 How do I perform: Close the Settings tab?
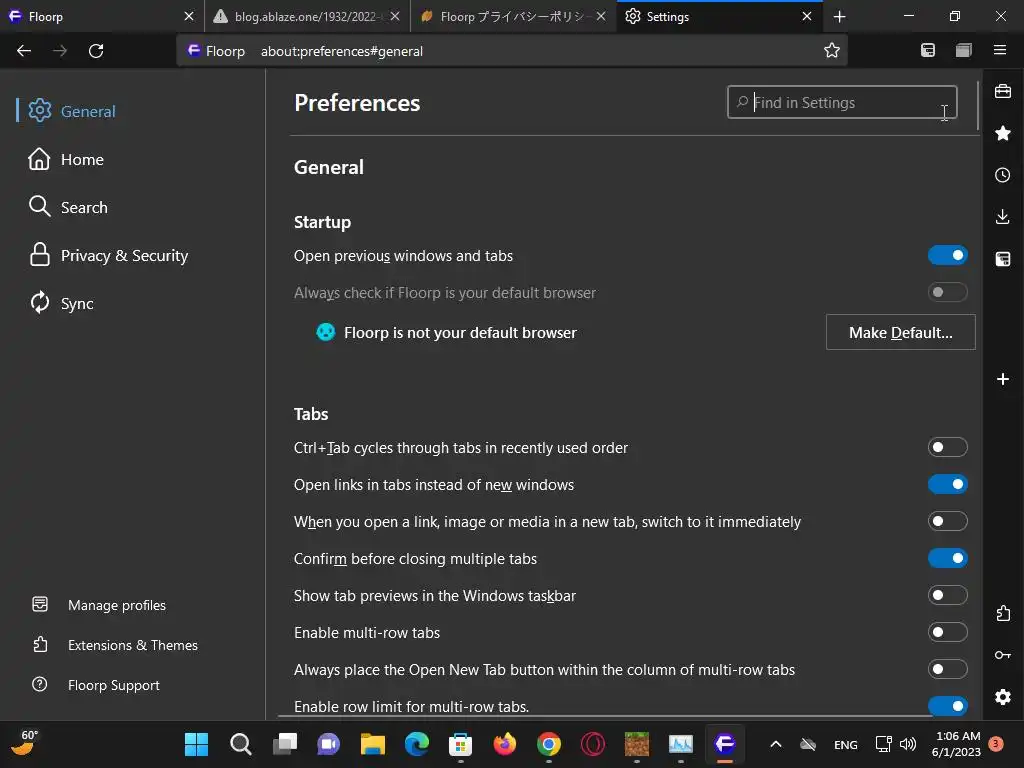click(x=807, y=16)
